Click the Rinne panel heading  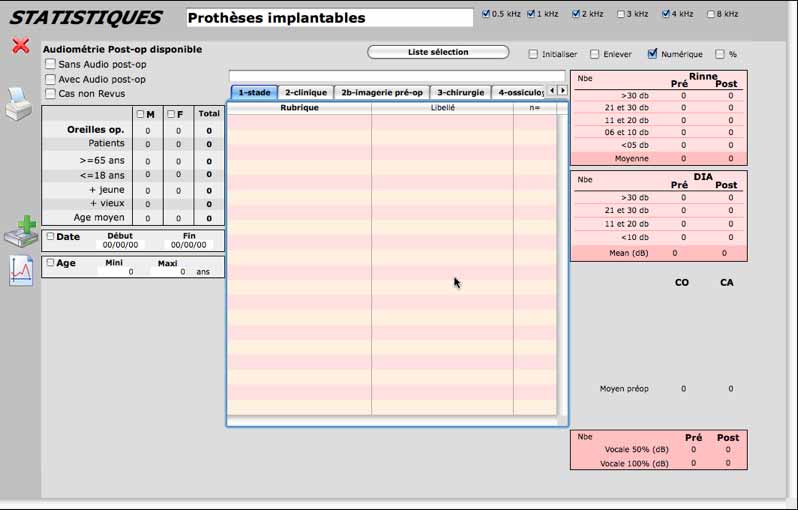703,76
